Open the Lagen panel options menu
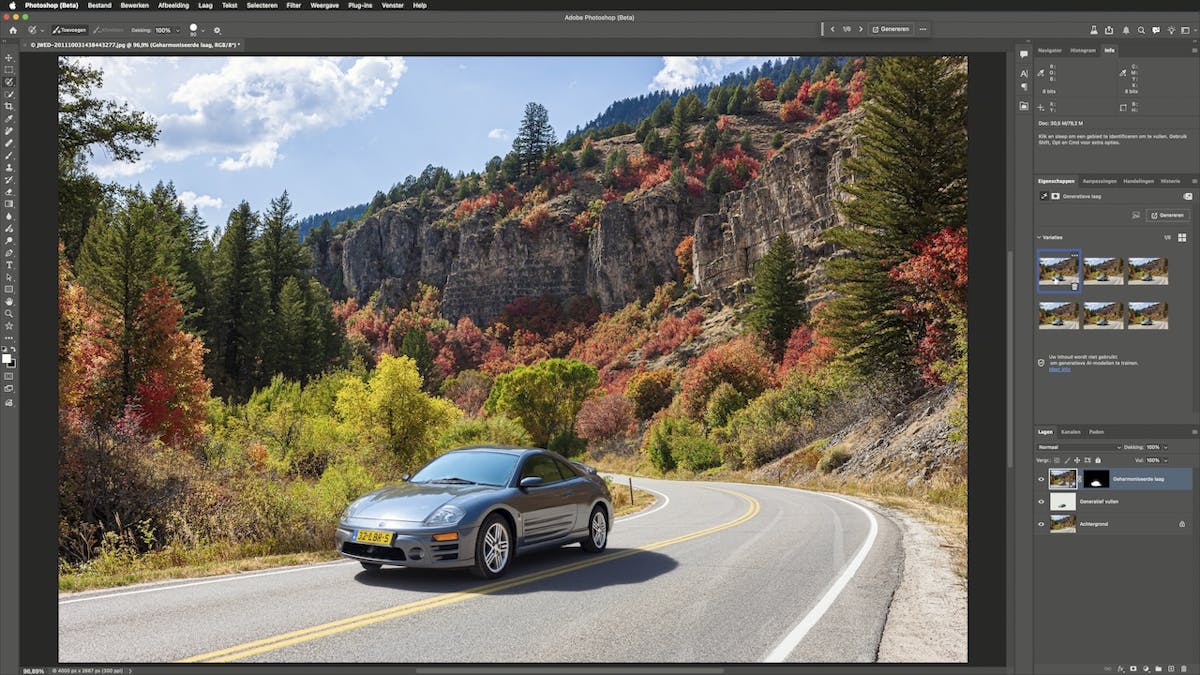 click(1194, 432)
